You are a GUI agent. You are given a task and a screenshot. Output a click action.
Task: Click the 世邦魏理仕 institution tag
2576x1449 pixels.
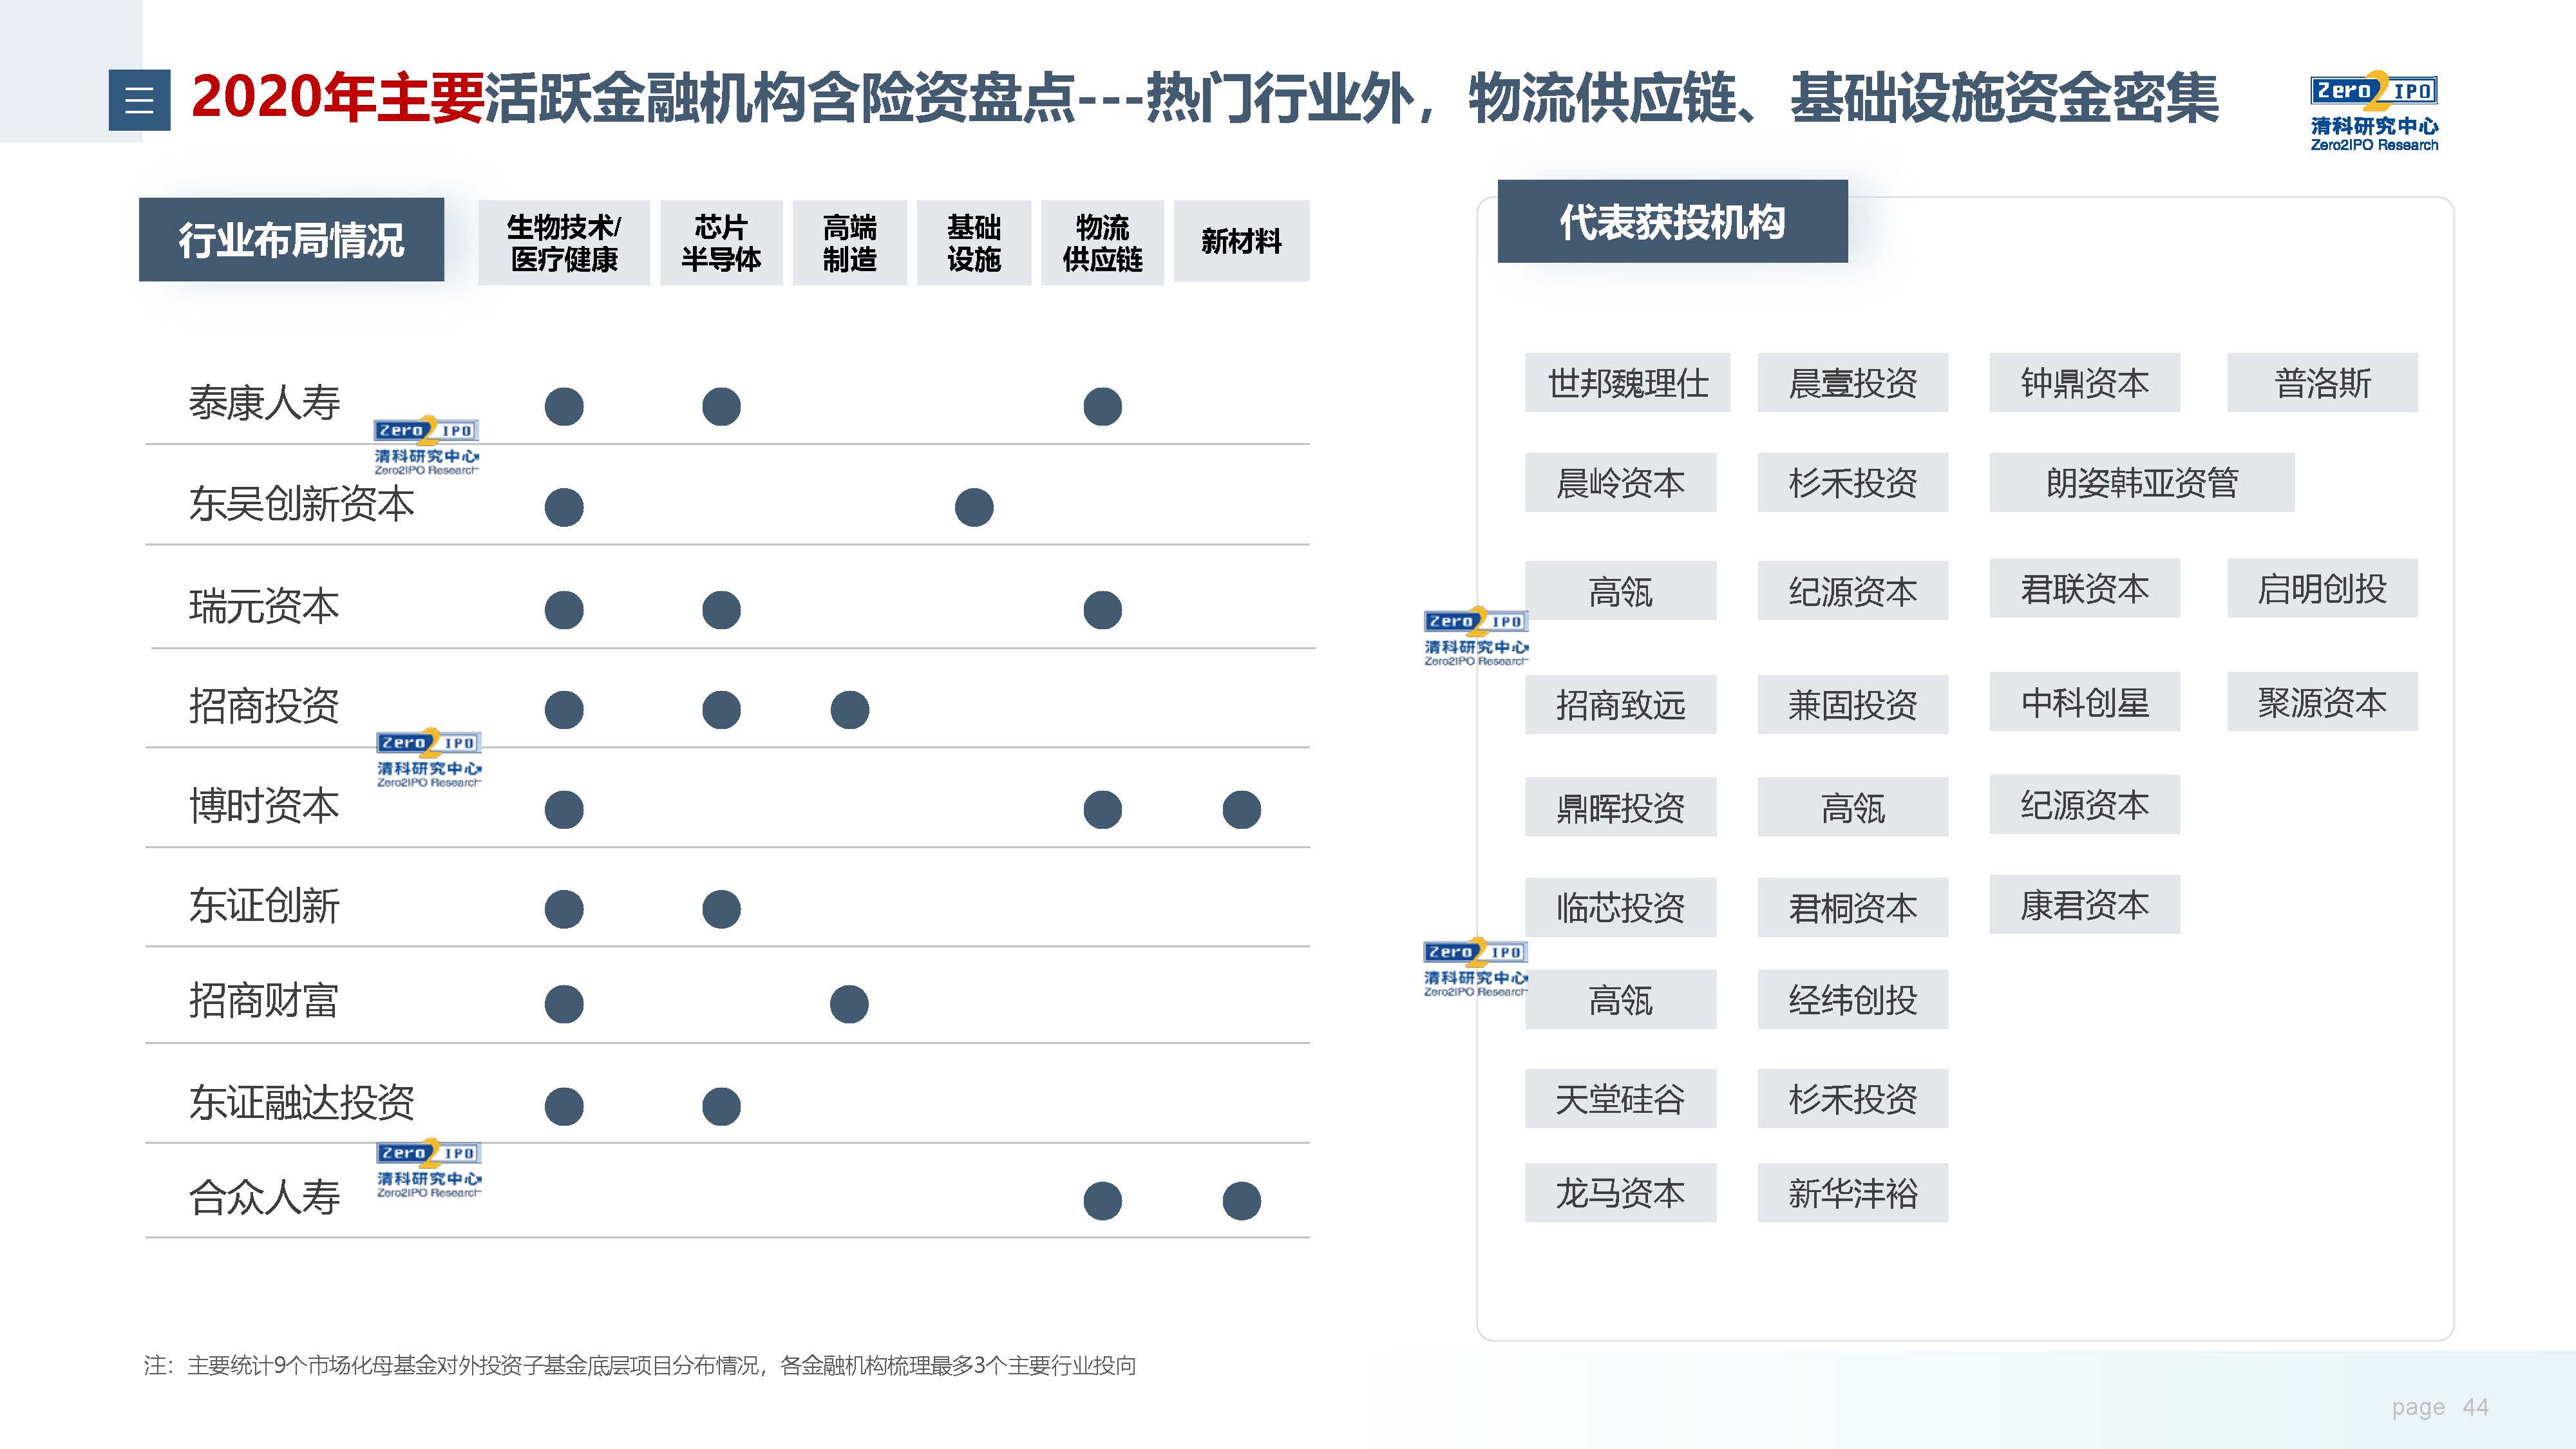click(1627, 383)
